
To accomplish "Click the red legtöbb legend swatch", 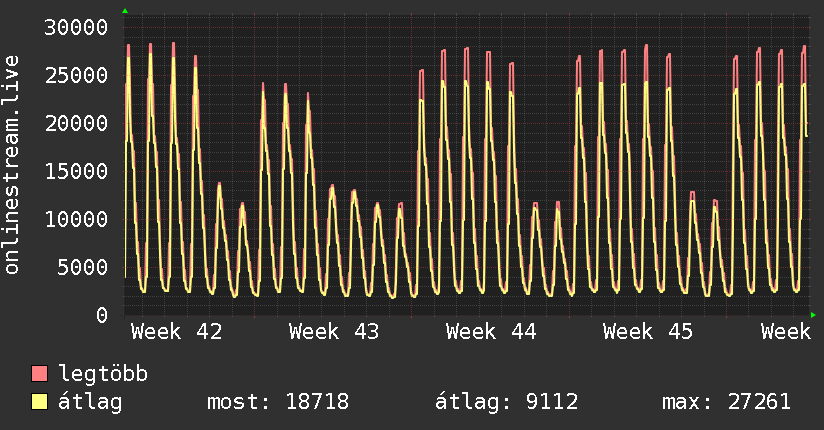I will click(x=40, y=375).
